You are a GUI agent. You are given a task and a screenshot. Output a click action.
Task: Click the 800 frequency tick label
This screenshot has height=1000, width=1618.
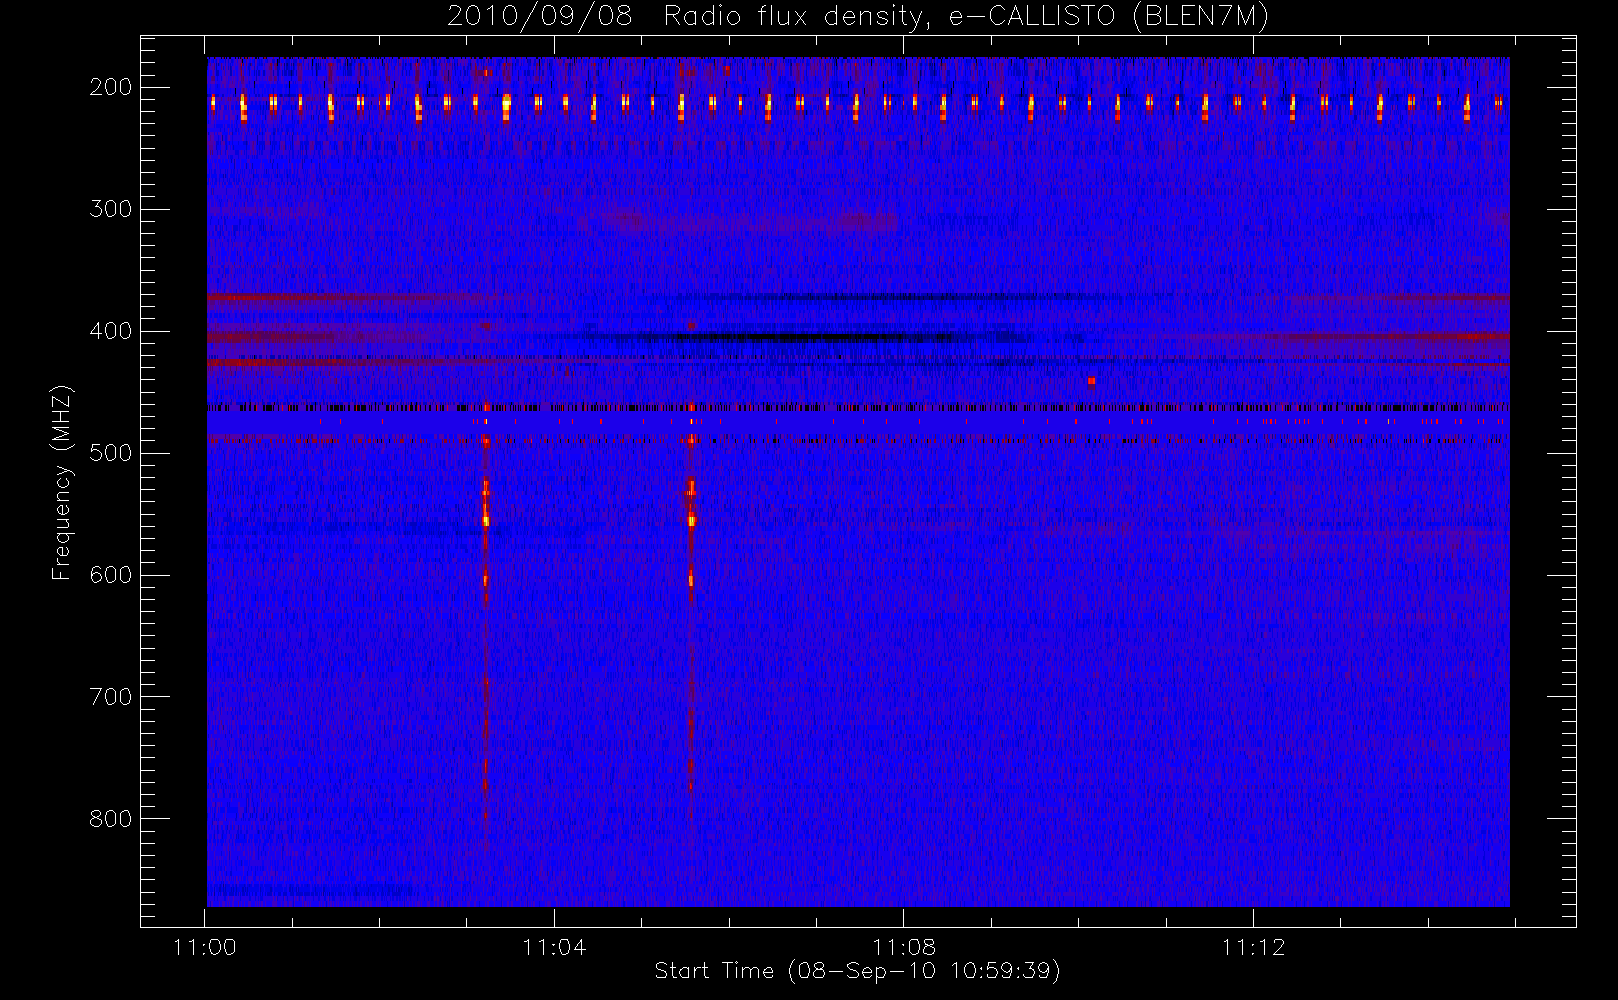111,819
